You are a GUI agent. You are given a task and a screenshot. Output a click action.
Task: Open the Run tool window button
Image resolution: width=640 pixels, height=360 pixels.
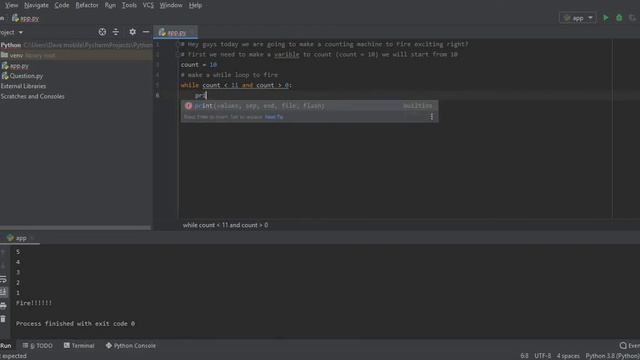[x=6, y=346]
